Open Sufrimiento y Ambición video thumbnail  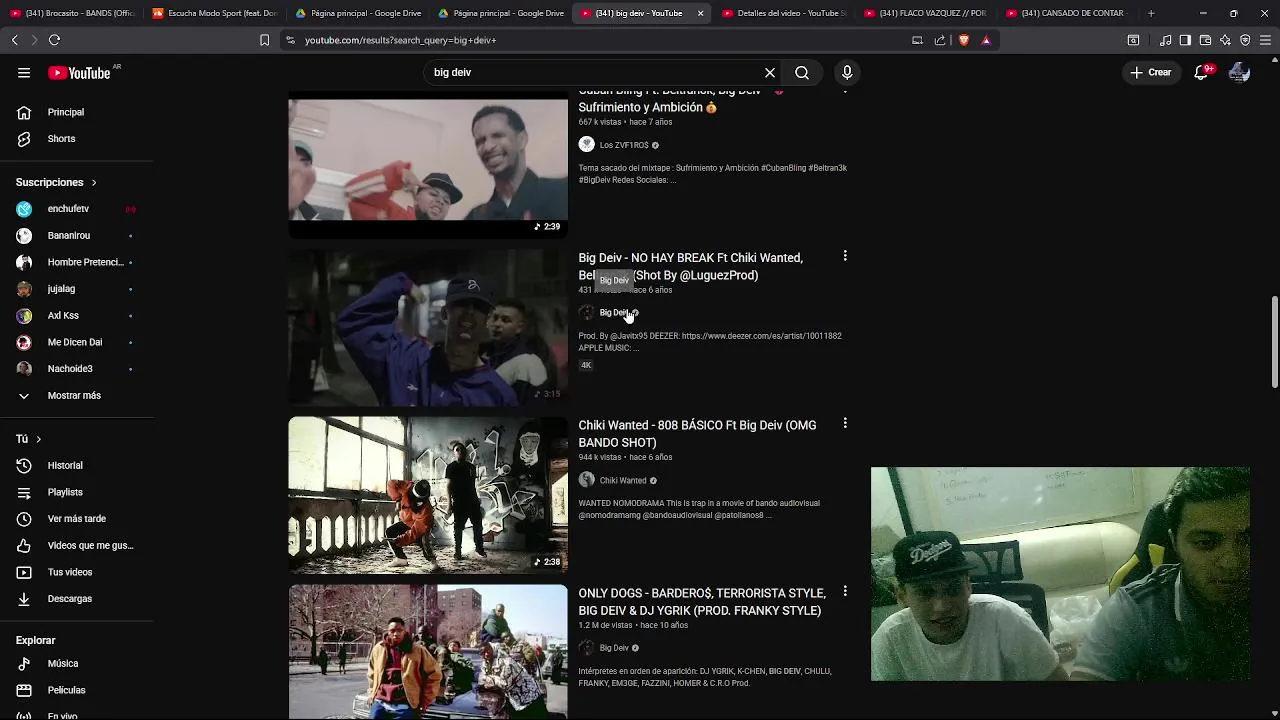click(x=428, y=166)
